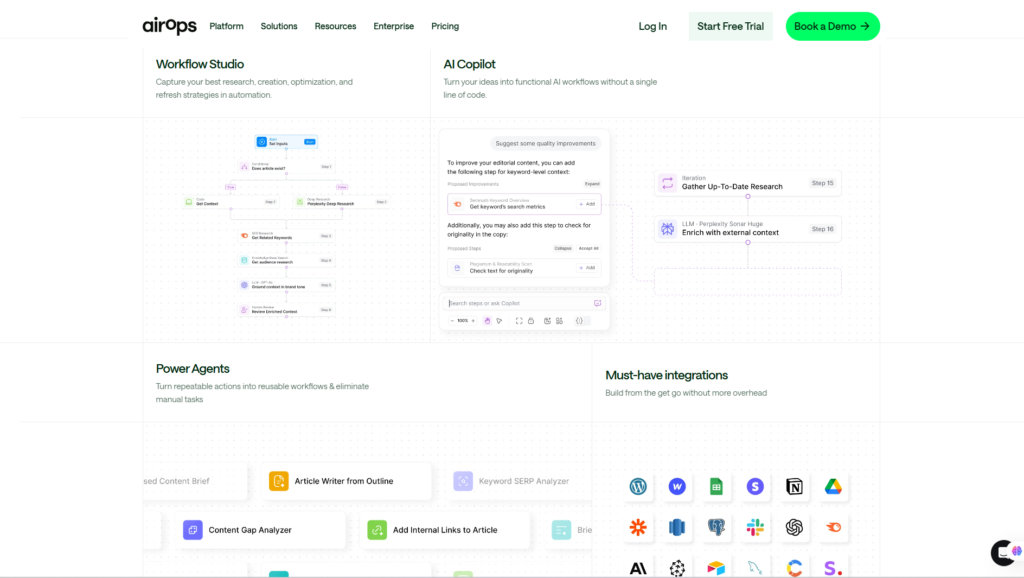Screen dimensions: 1024x578
Task: Add the Get keyword's search metrics step
Action: pyautogui.click(x=587, y=204)
